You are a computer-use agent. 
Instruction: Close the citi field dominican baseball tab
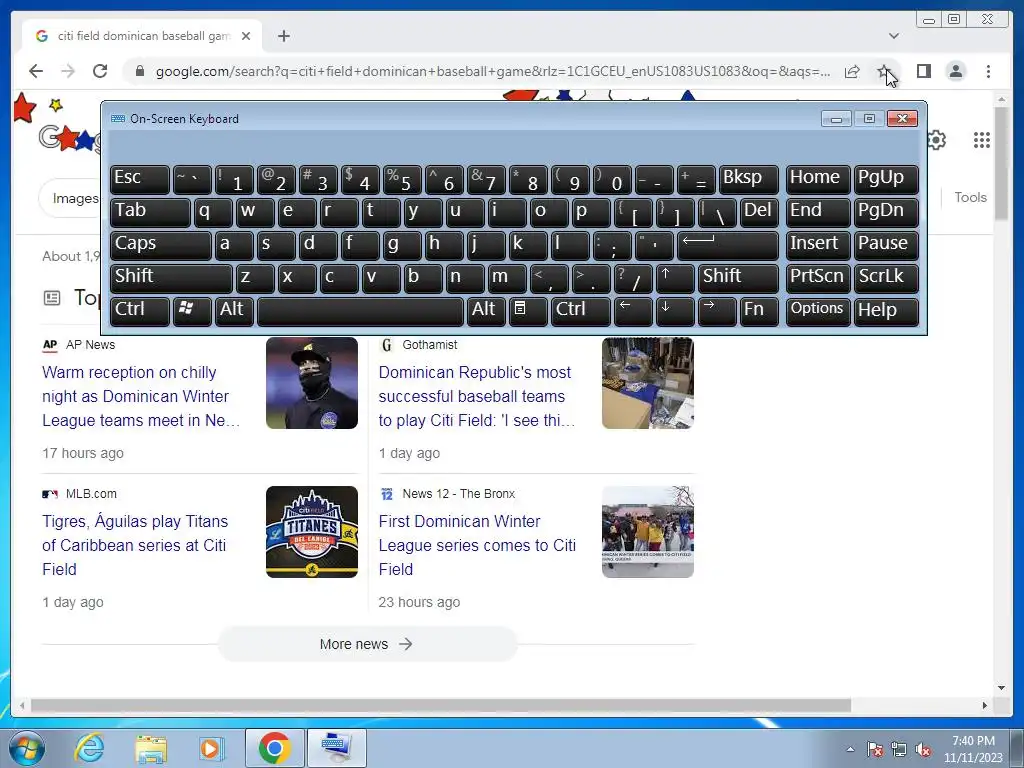[x=246, y=36]
